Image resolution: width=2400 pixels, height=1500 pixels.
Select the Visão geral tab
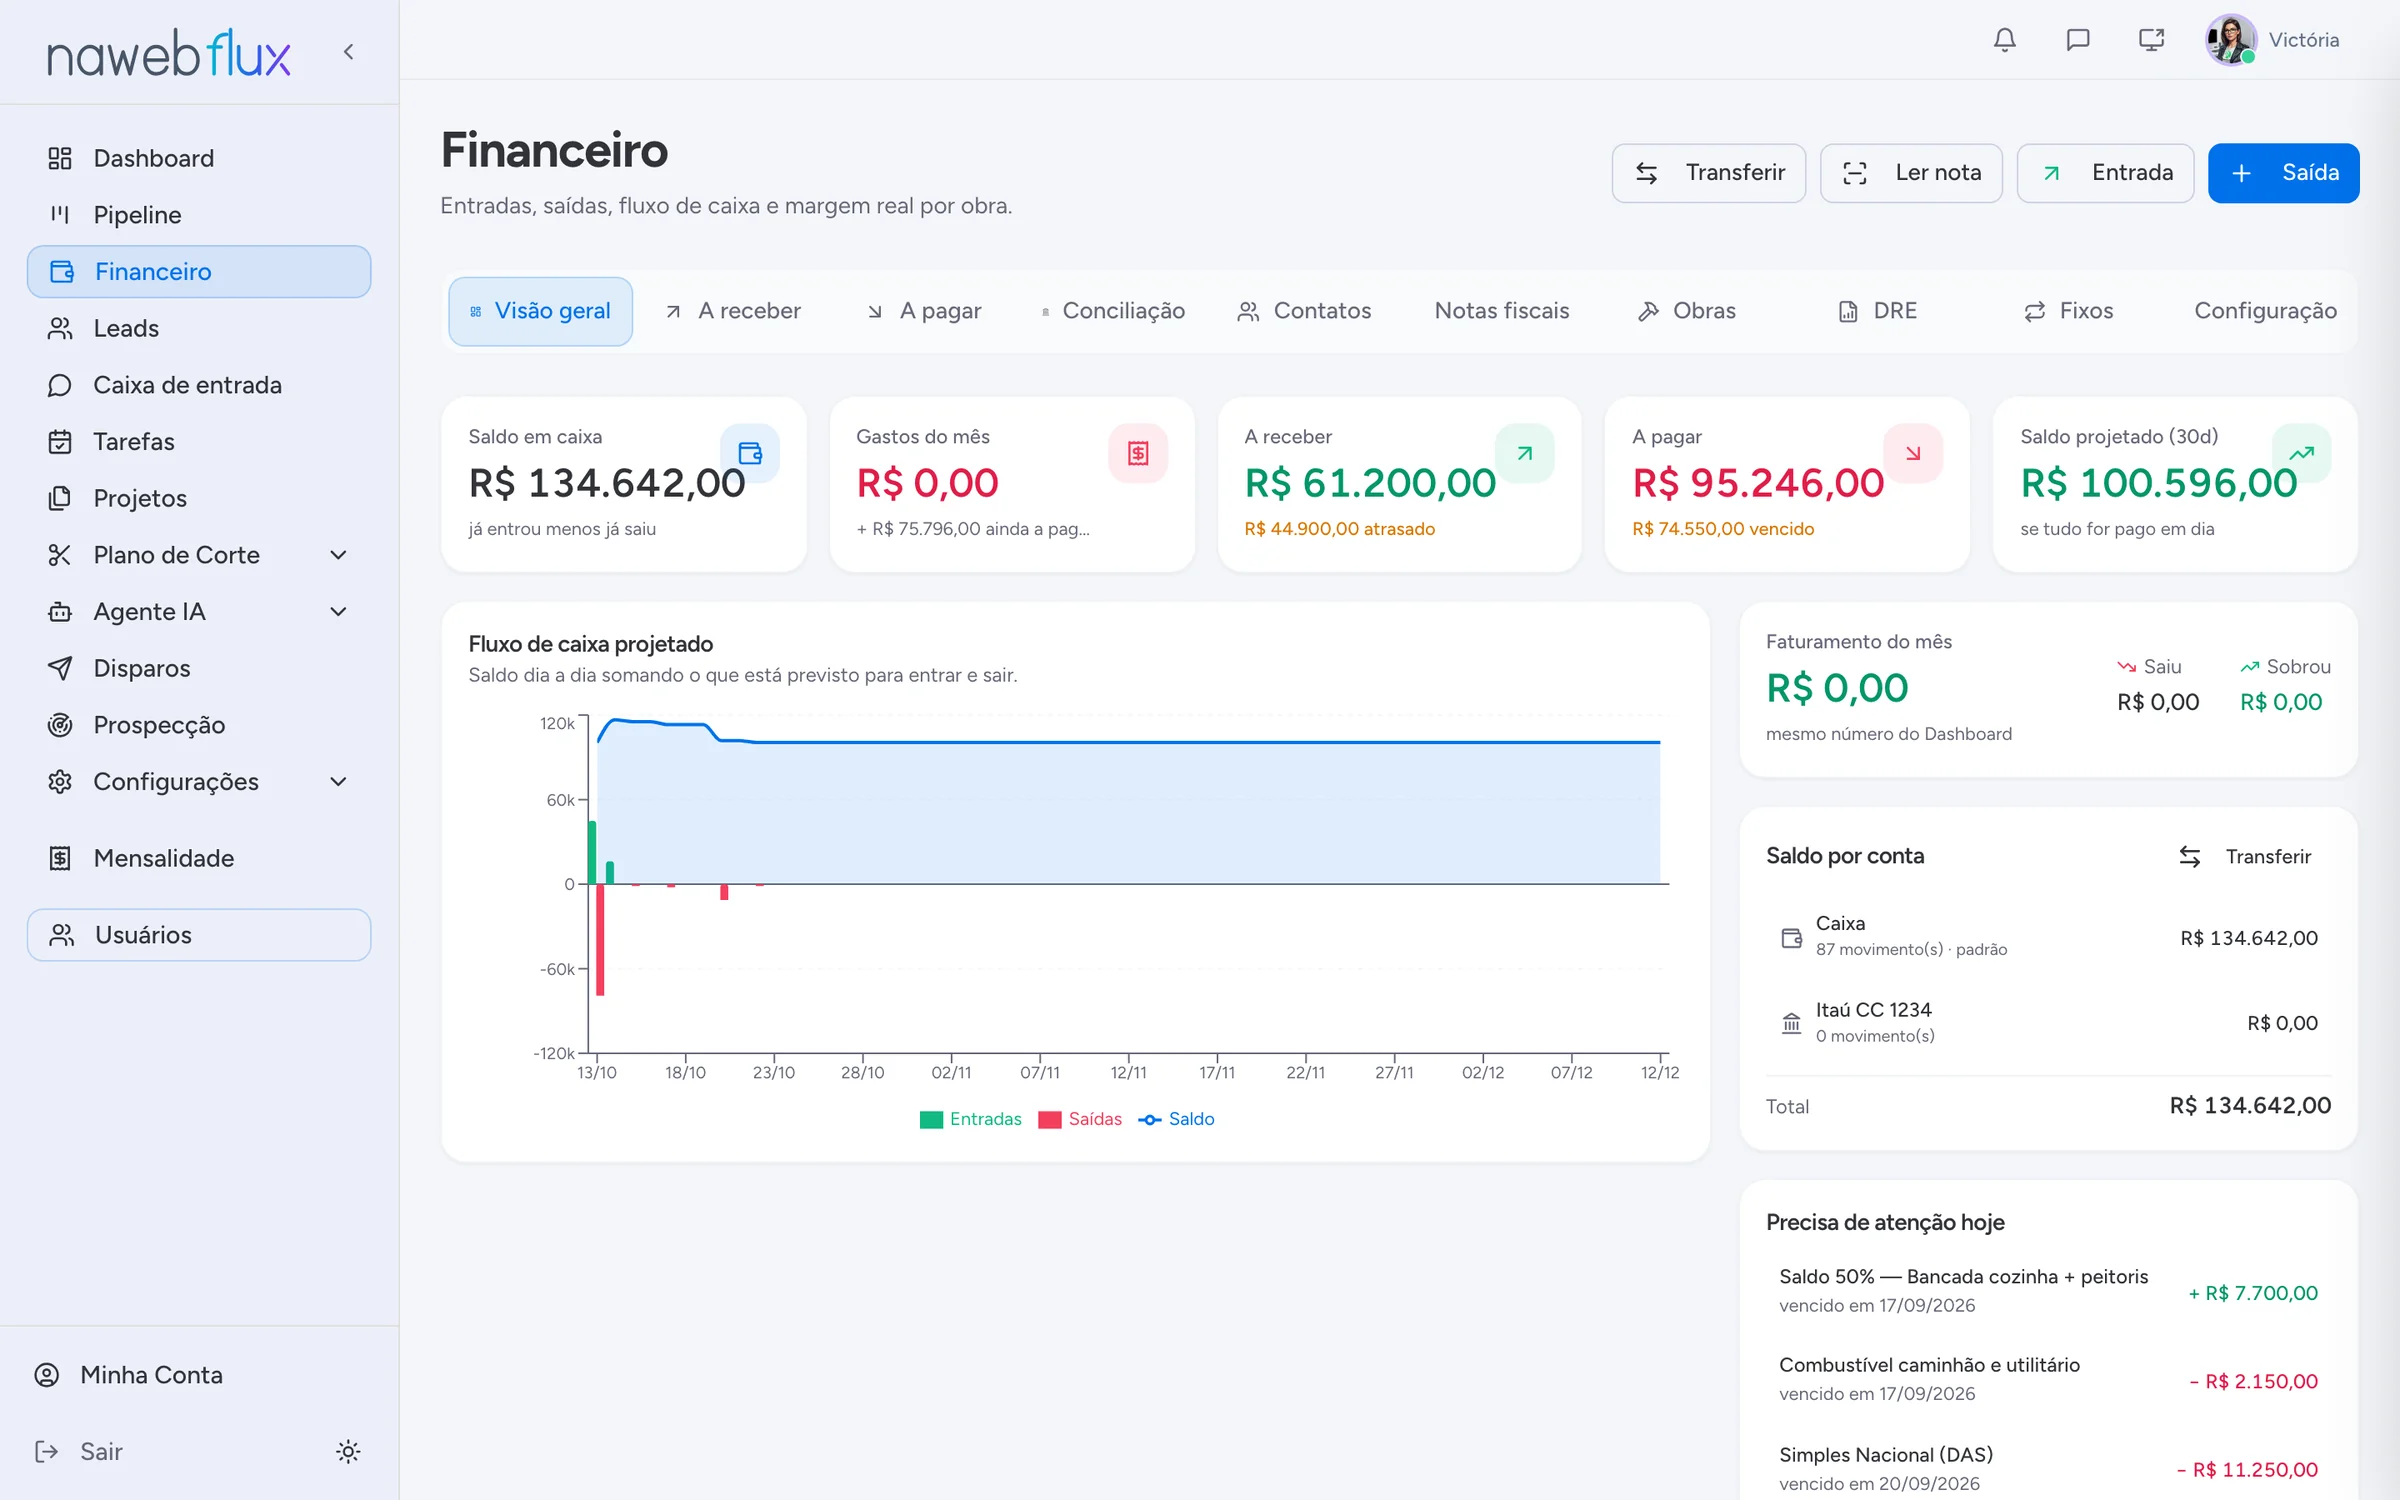click(x=540, y=311)
